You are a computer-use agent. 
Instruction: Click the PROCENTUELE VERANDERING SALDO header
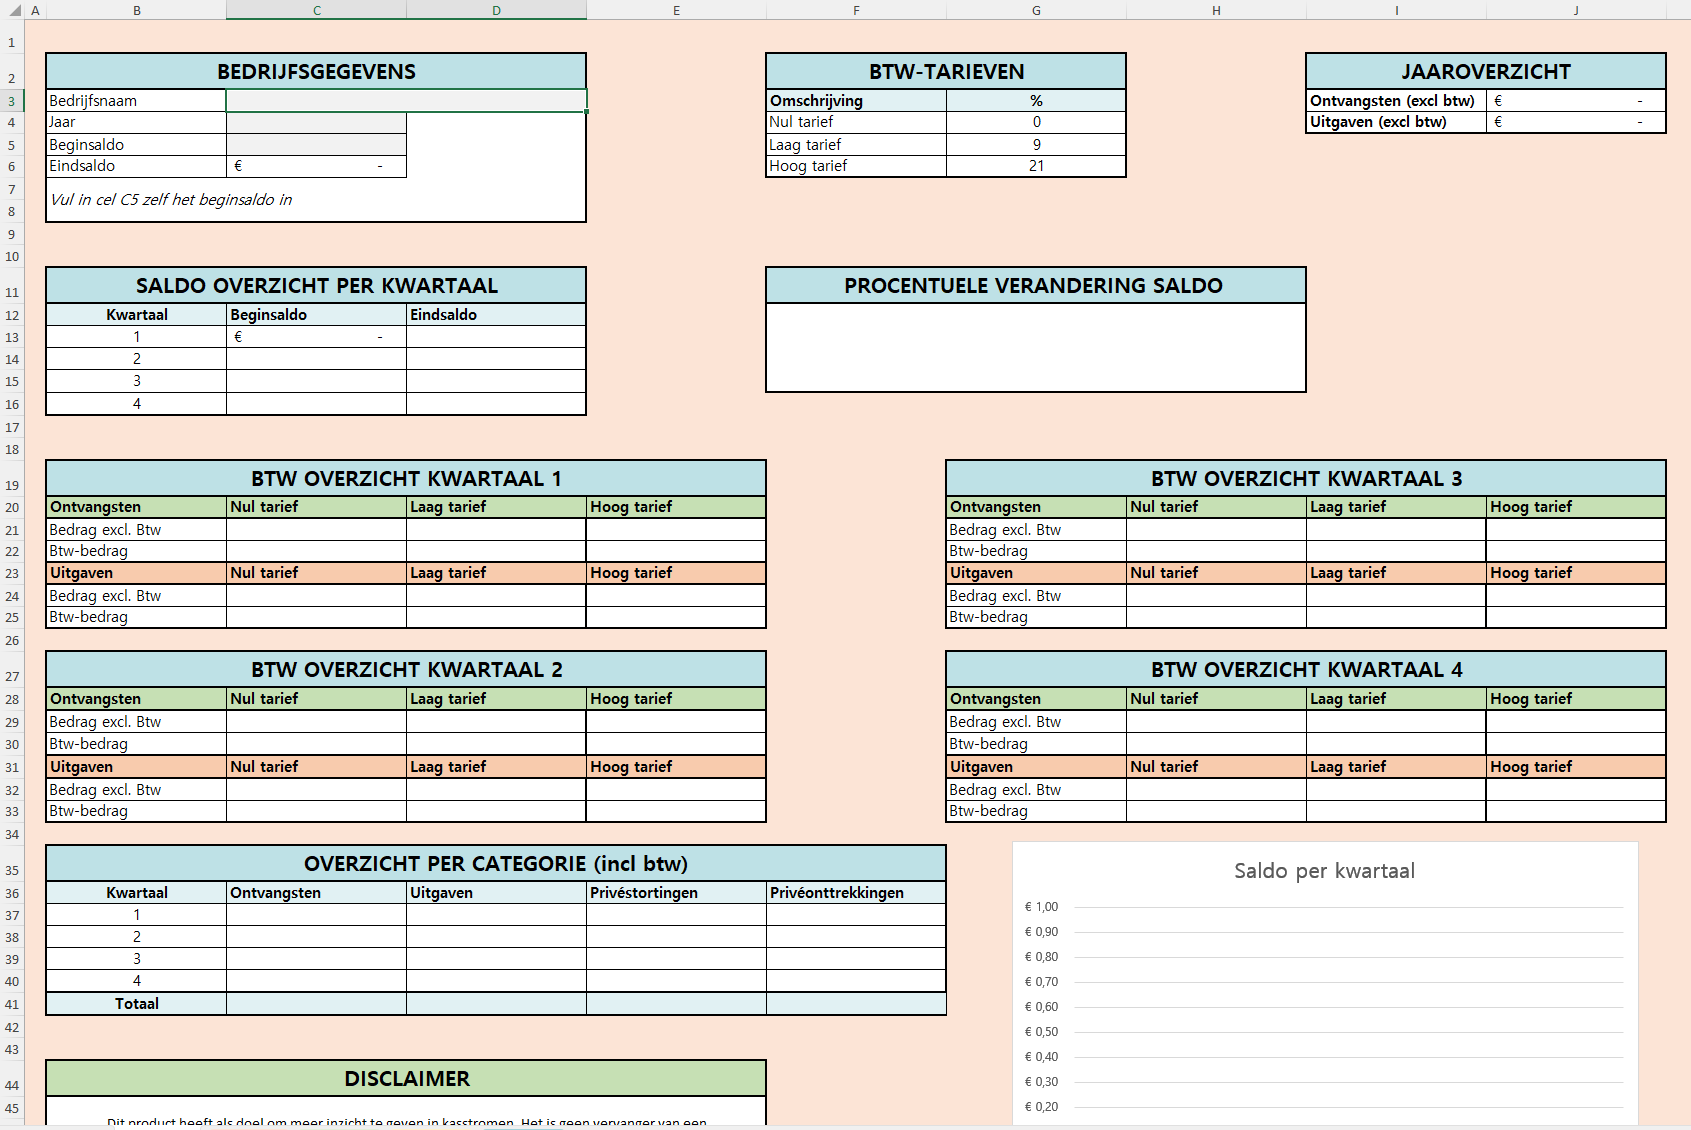coord(1034,286)
